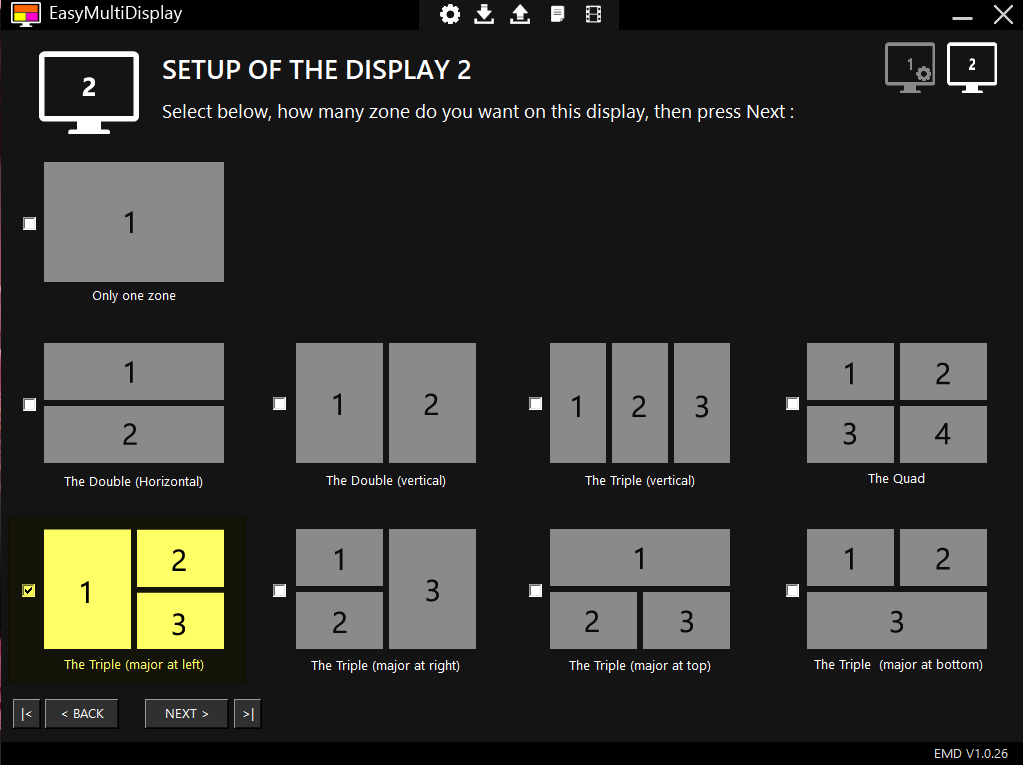Image resolution: width=1023 pixels, height=765 pixels.
Task: Tick The Double (vertical) checkbox
Action: click(280, 404)
